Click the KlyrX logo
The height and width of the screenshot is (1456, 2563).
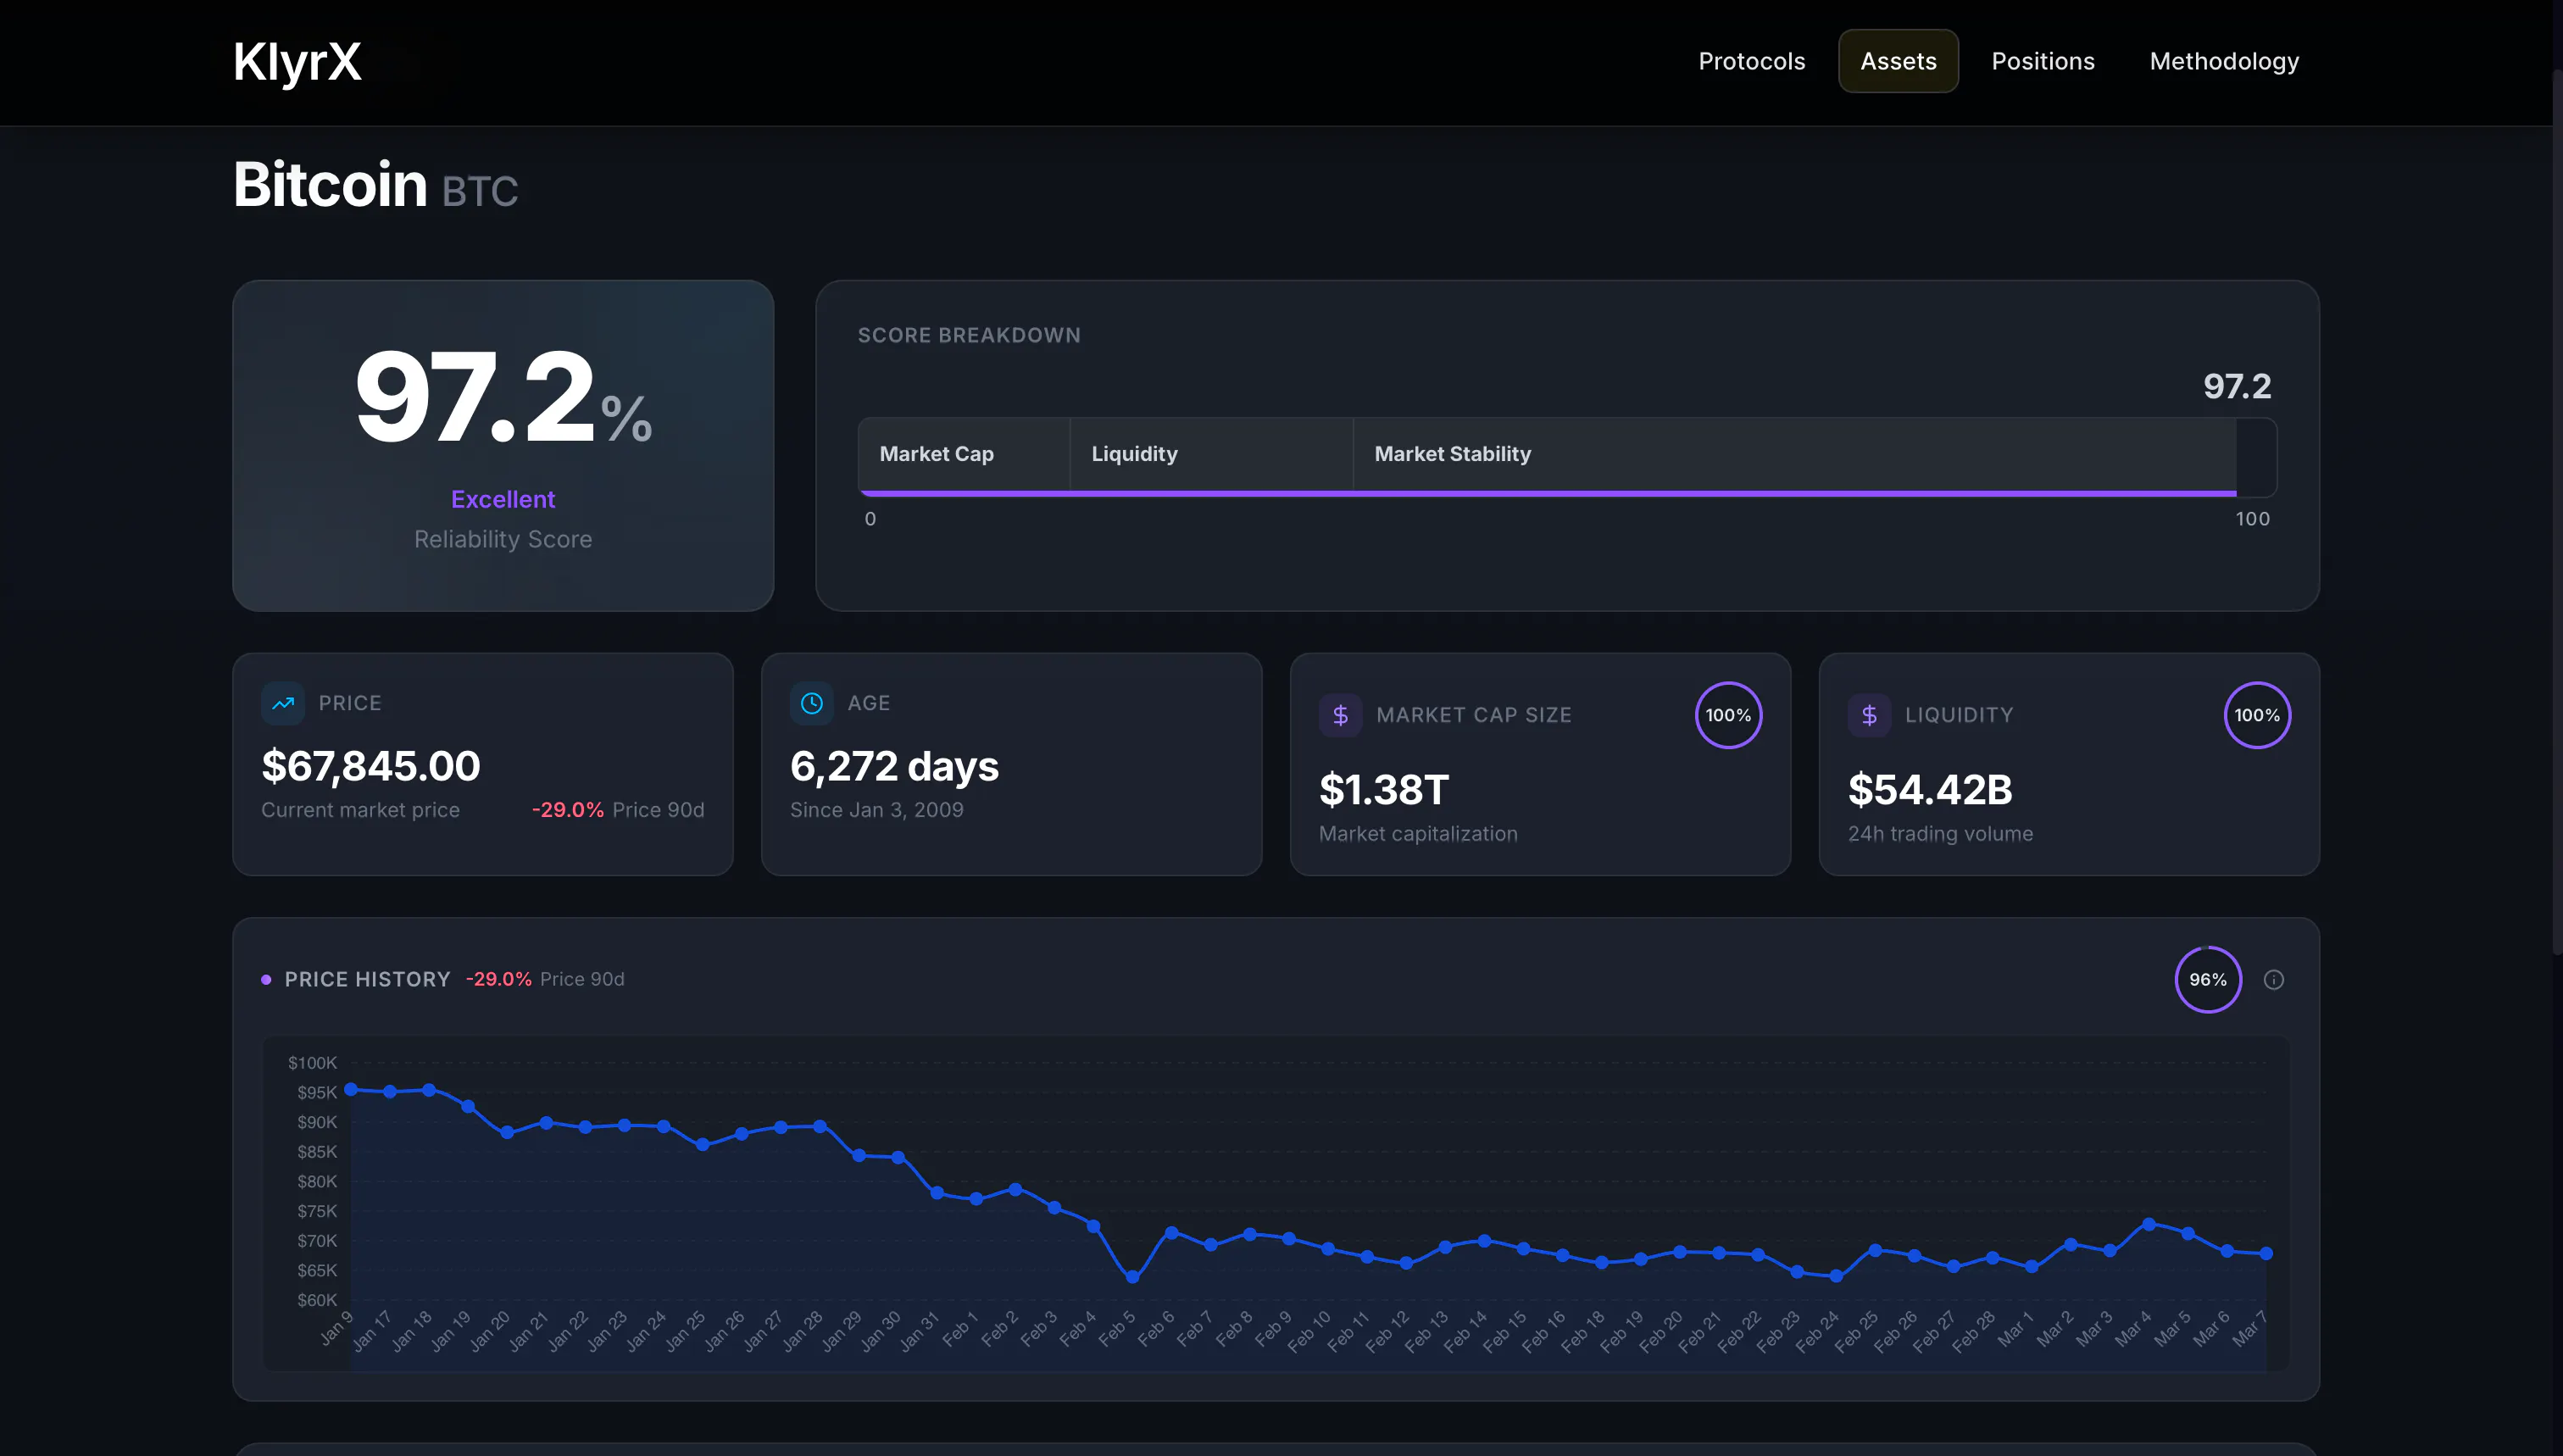297,62
